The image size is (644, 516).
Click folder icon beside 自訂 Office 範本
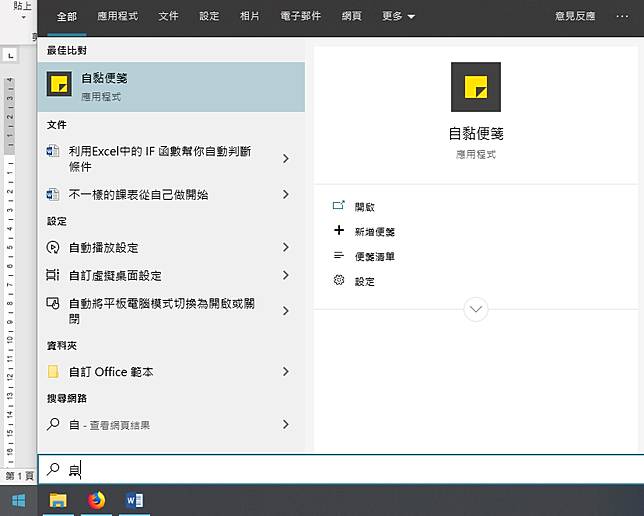[x=53, y=371]
